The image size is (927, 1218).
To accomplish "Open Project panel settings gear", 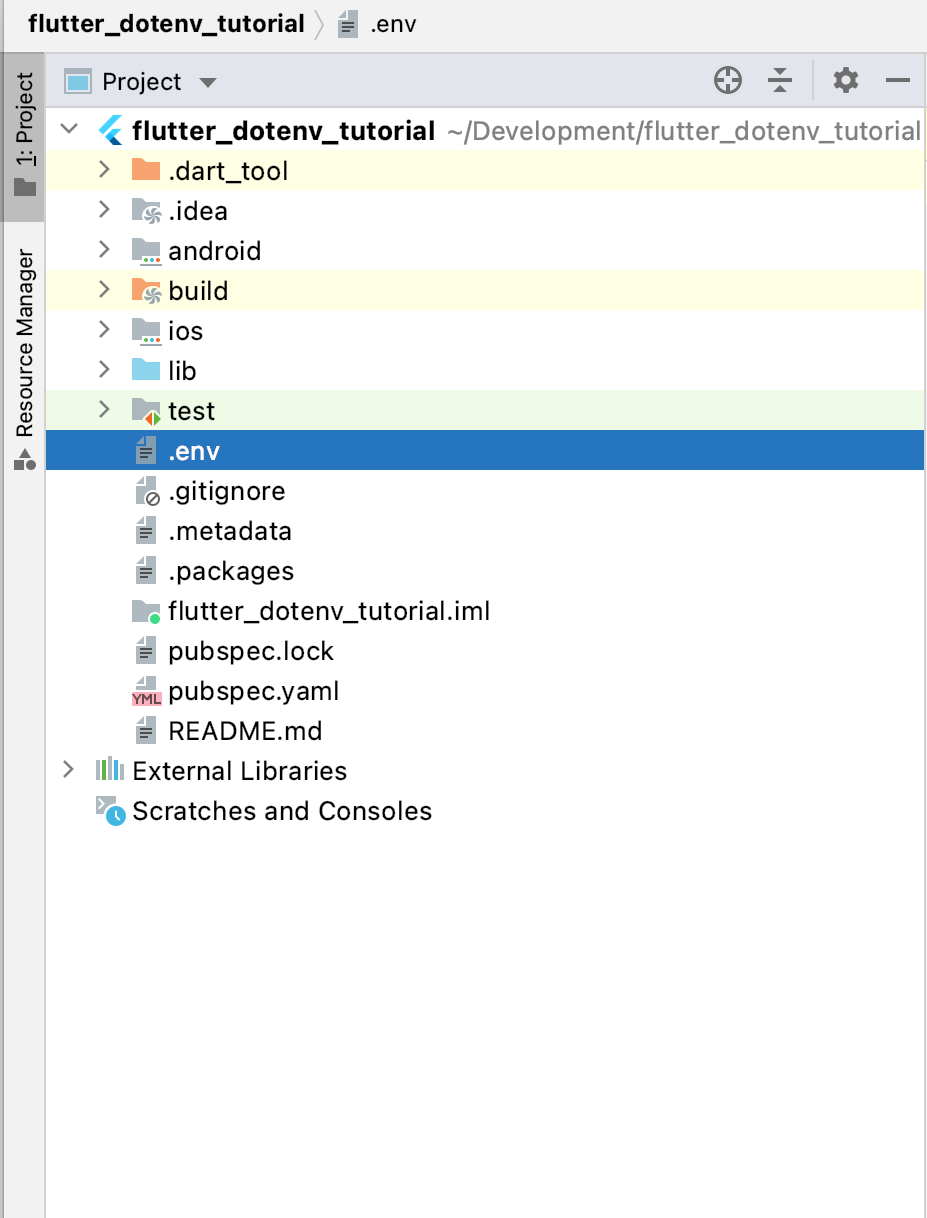I will (846, 81).
